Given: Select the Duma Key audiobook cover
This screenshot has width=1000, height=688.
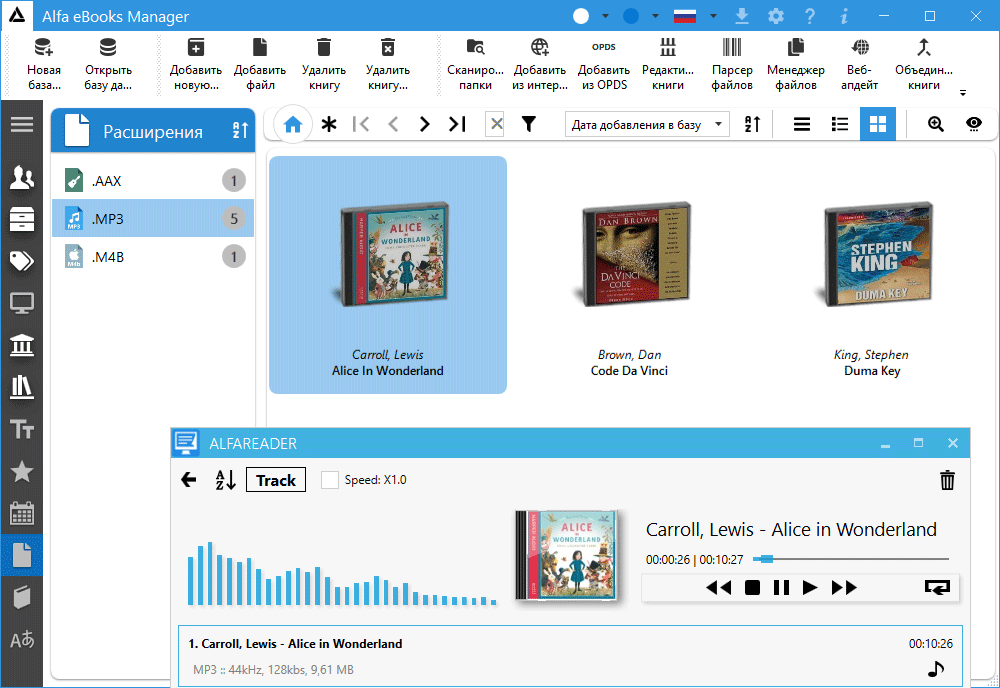Looking at the screenshot, I should coord(870,254).
